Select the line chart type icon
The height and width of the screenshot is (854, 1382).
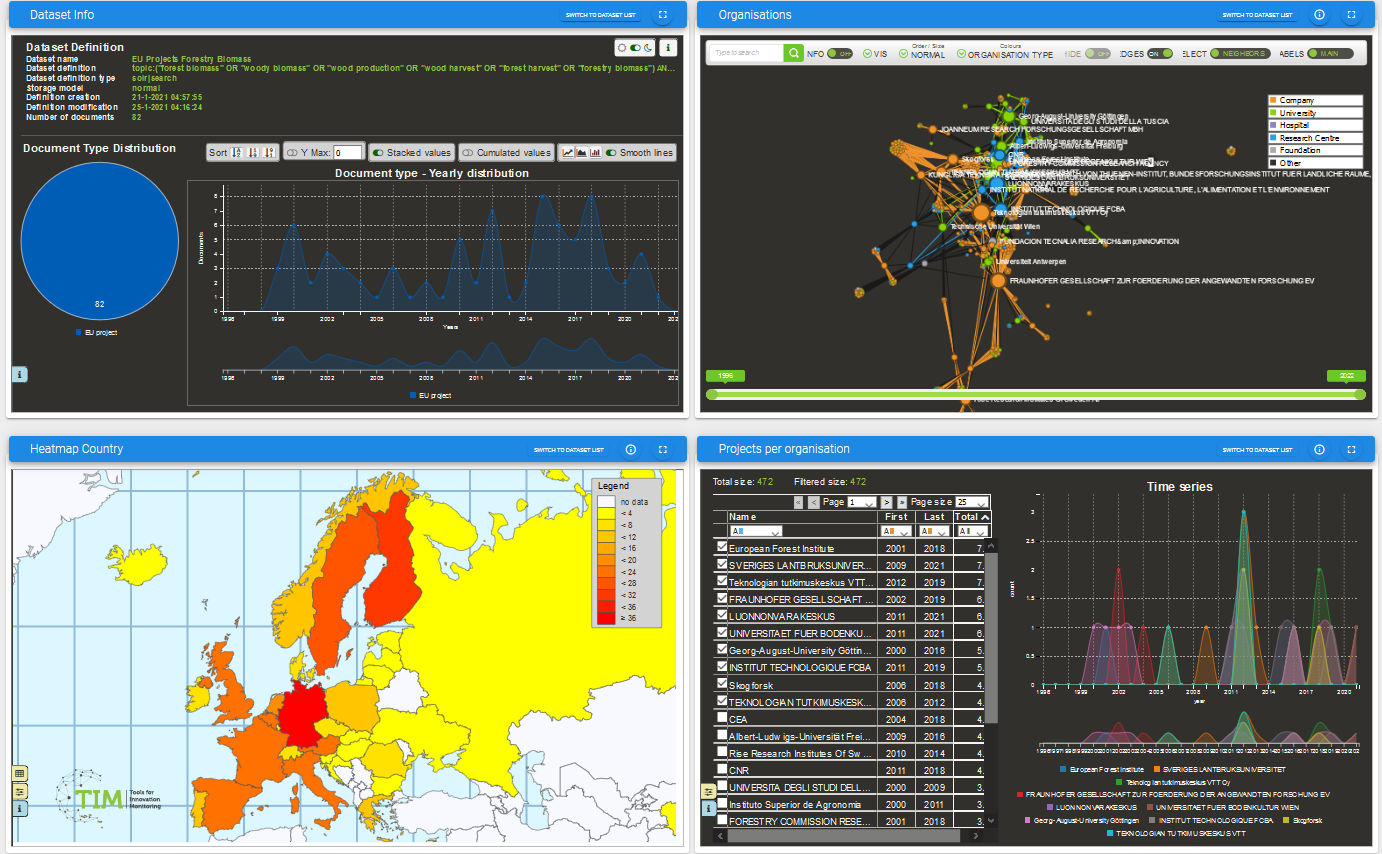pos(568,153)
